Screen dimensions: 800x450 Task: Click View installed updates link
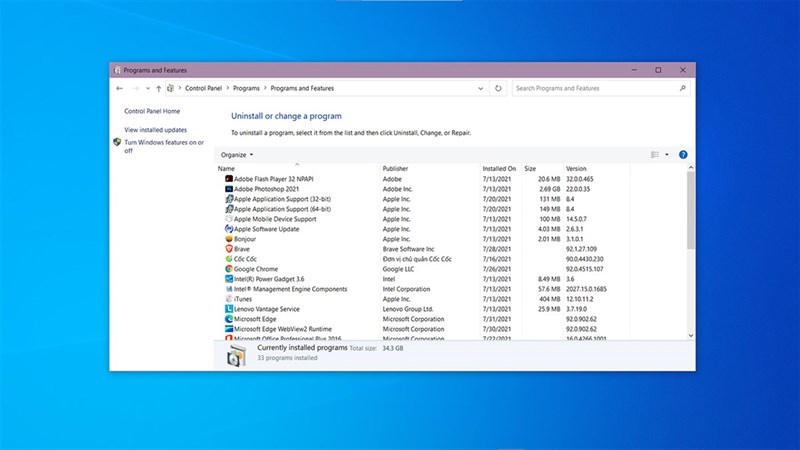click(x=155, y=130)
